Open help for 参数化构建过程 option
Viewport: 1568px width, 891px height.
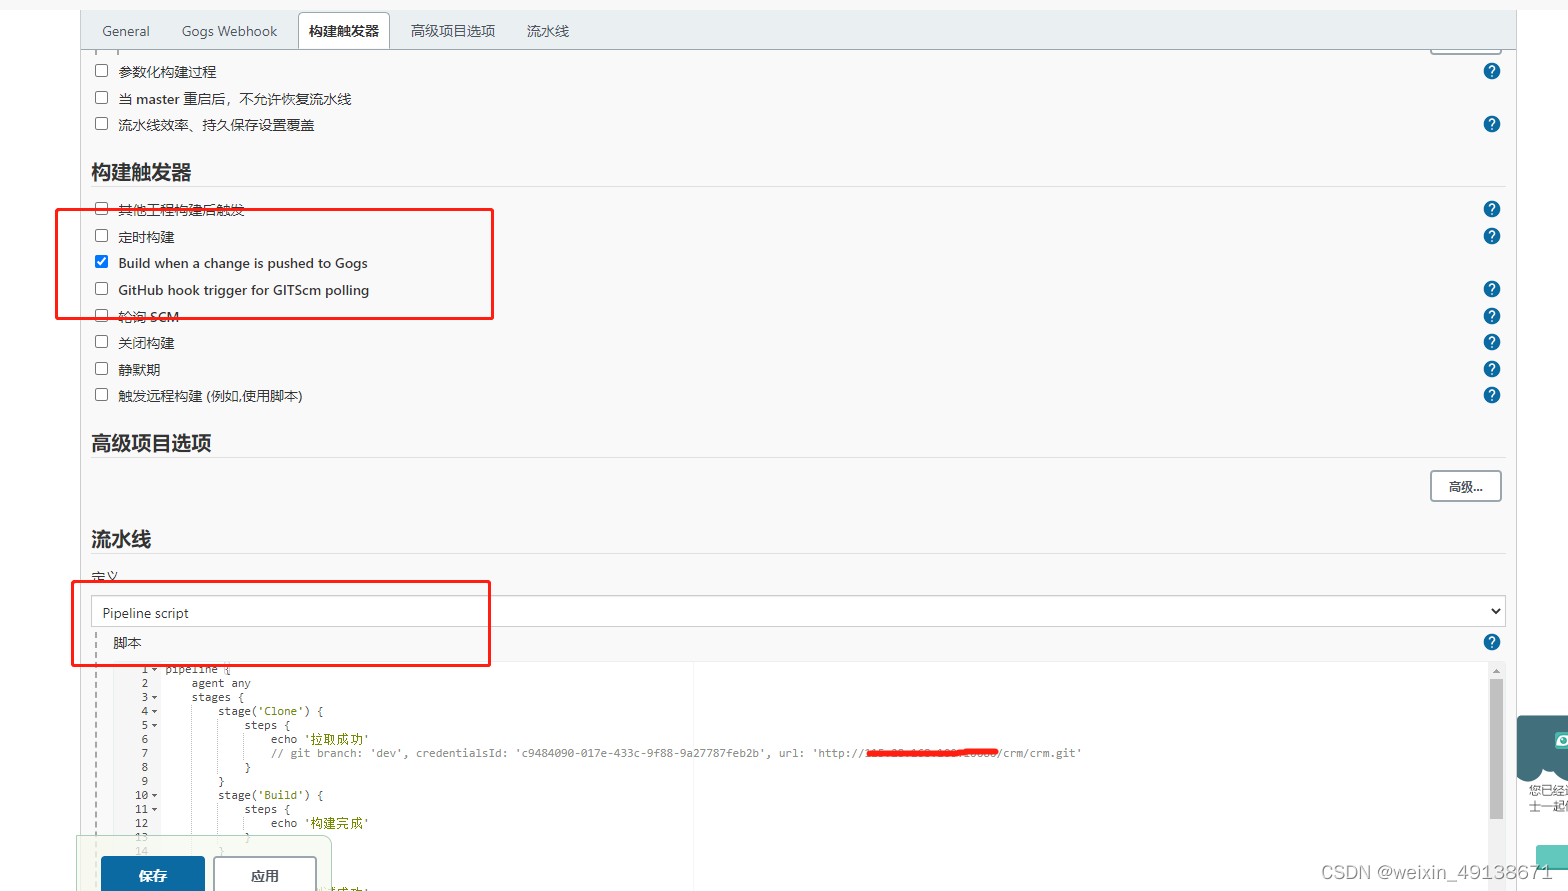[1491, 71]
